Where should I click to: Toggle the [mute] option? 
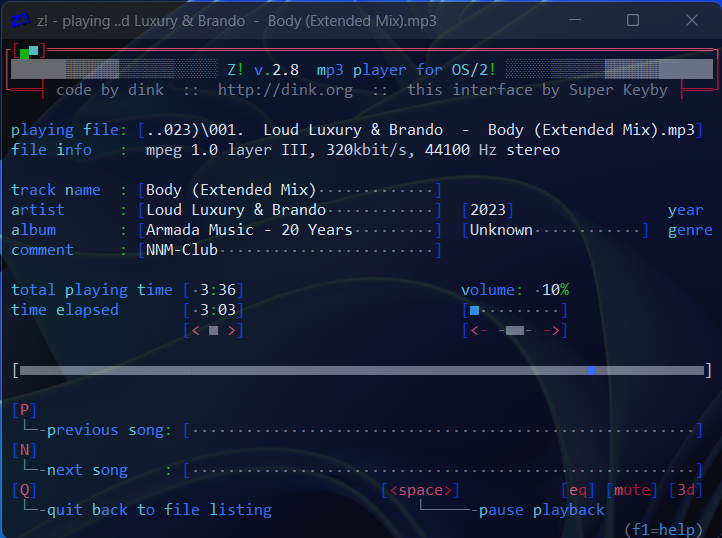click(x=632, y=490)
